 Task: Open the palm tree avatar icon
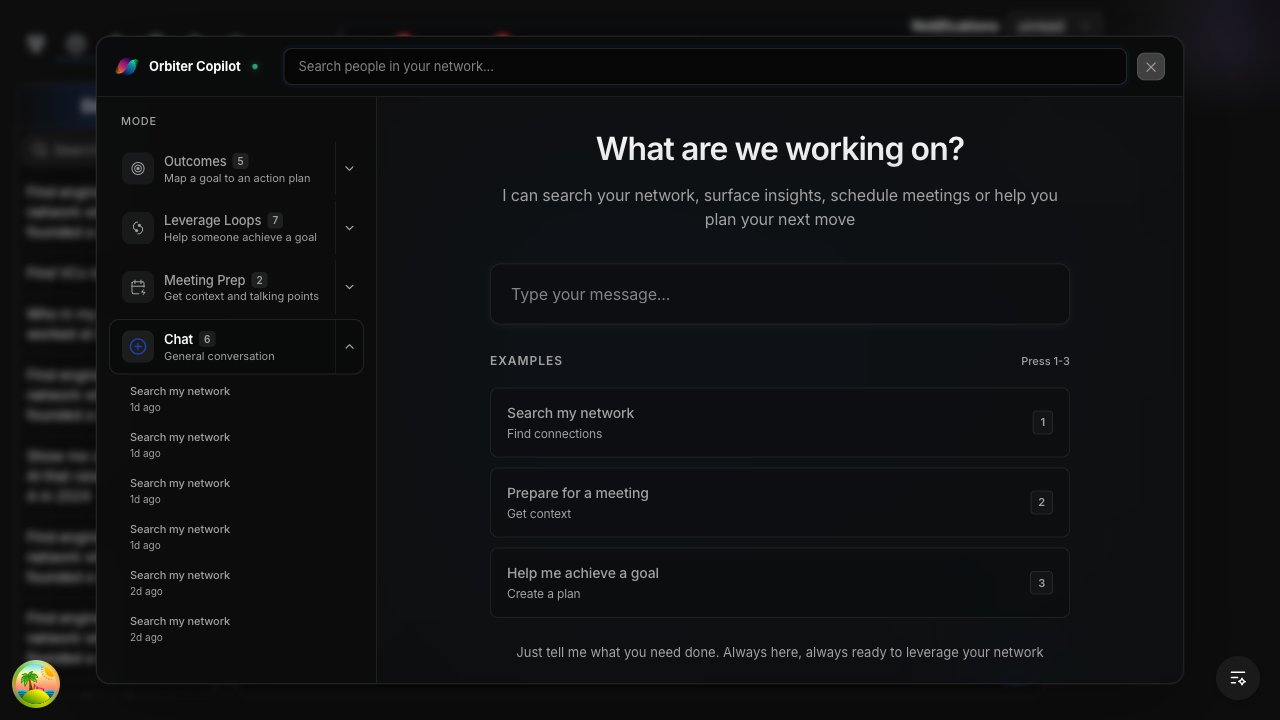tap(36, 684)
